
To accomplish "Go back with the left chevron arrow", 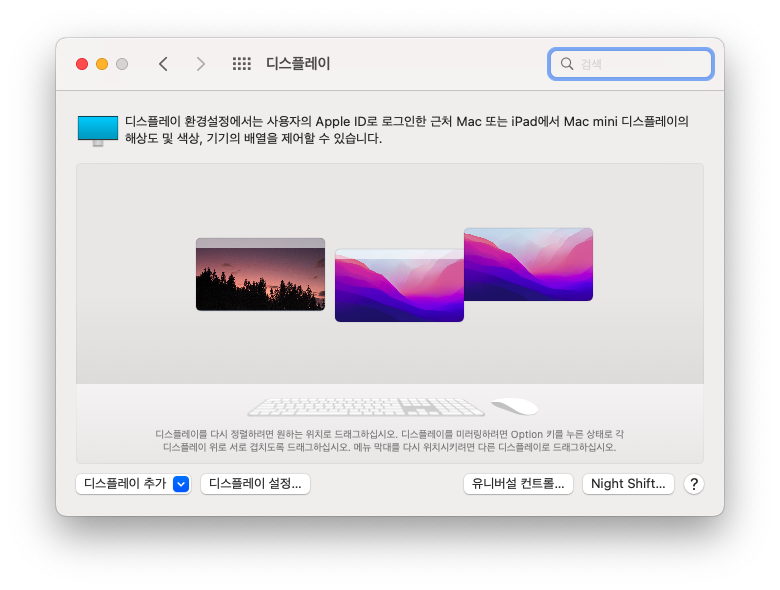I will (x=163, y=64).
